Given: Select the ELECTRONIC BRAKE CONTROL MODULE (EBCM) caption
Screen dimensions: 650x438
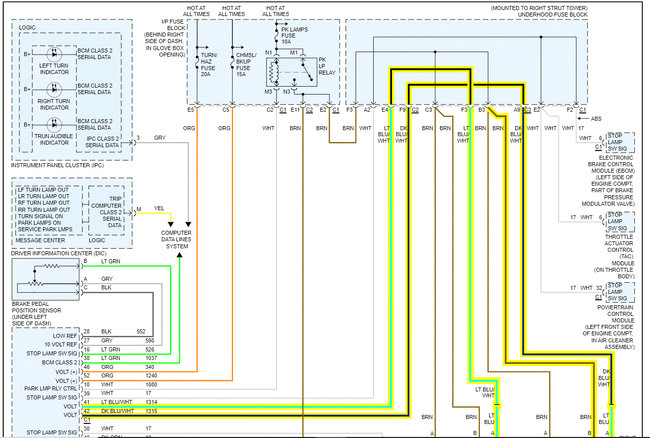Looking at the screenshot, I should [610, 181].
